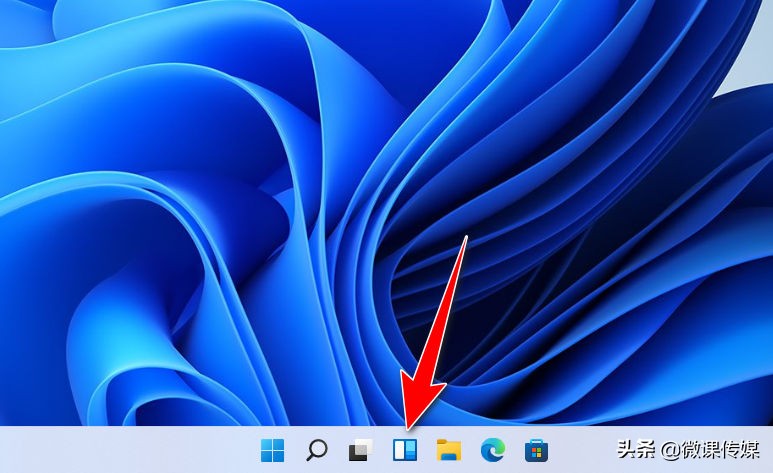Open Task View in the taskbar
This screenshot has height=473, width=773.
(x=360, y=450)
